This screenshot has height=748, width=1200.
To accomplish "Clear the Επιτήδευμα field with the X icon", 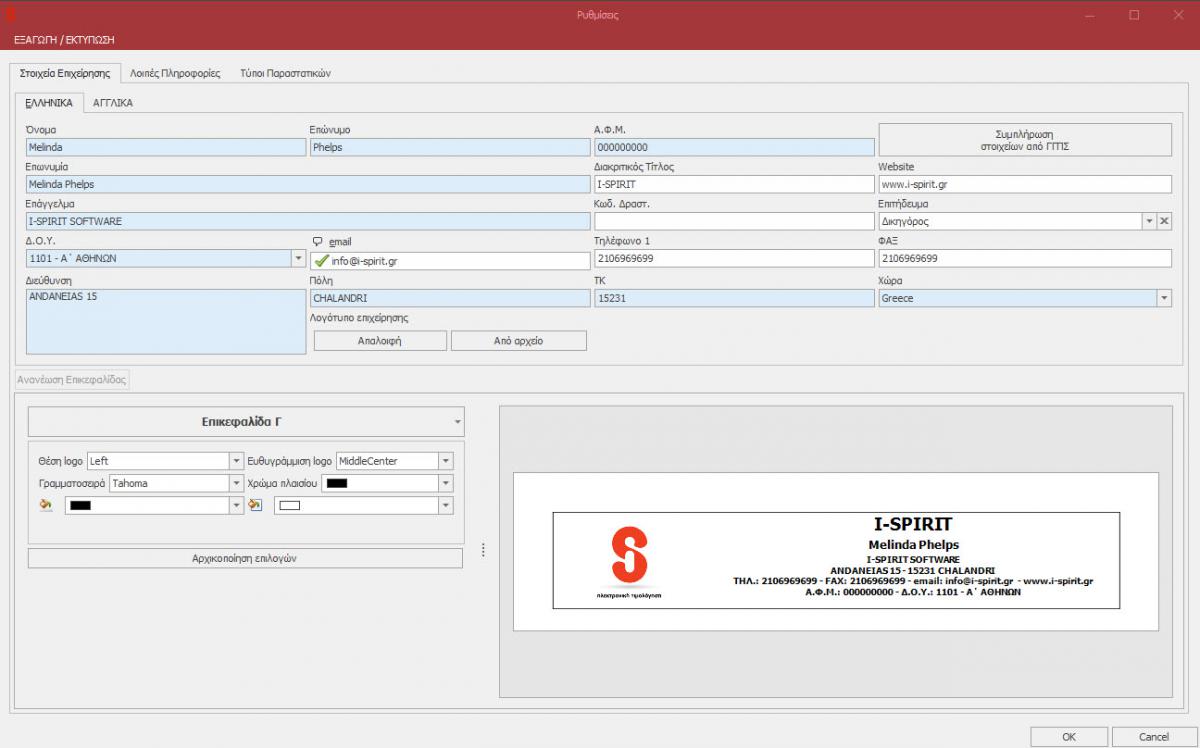I will coord(1164,222).
